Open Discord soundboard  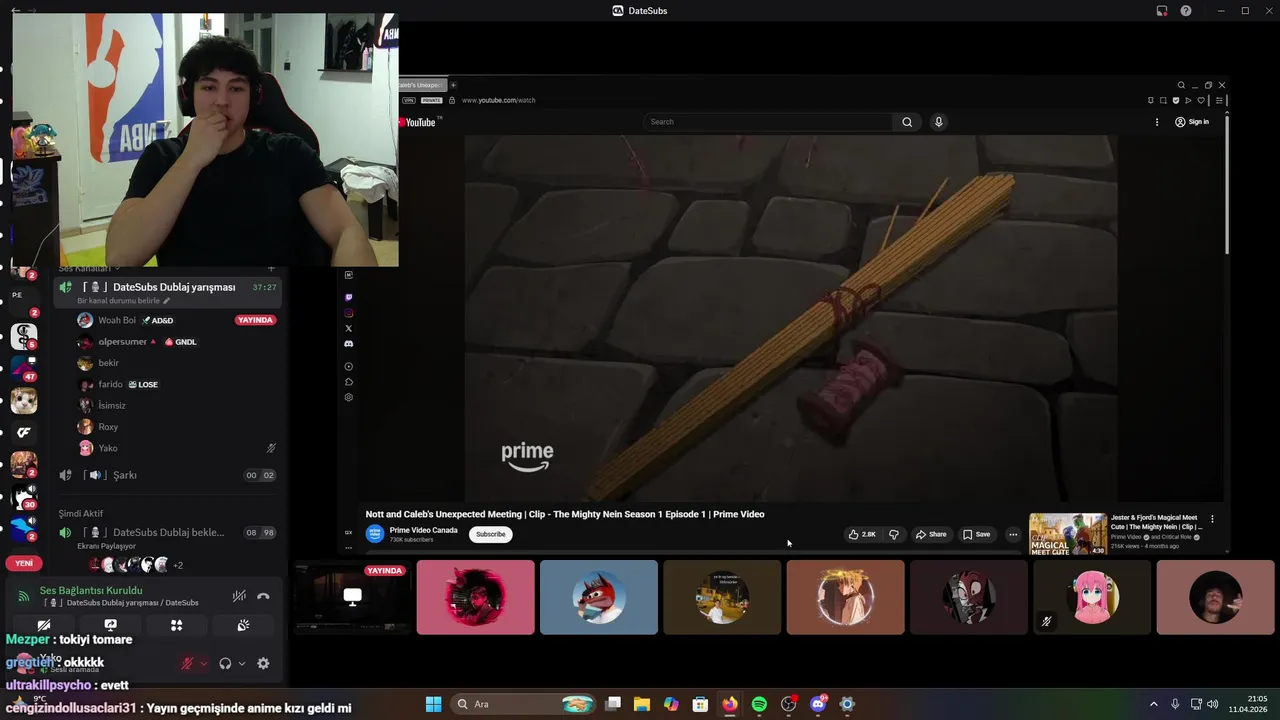(x=242, y=625)
